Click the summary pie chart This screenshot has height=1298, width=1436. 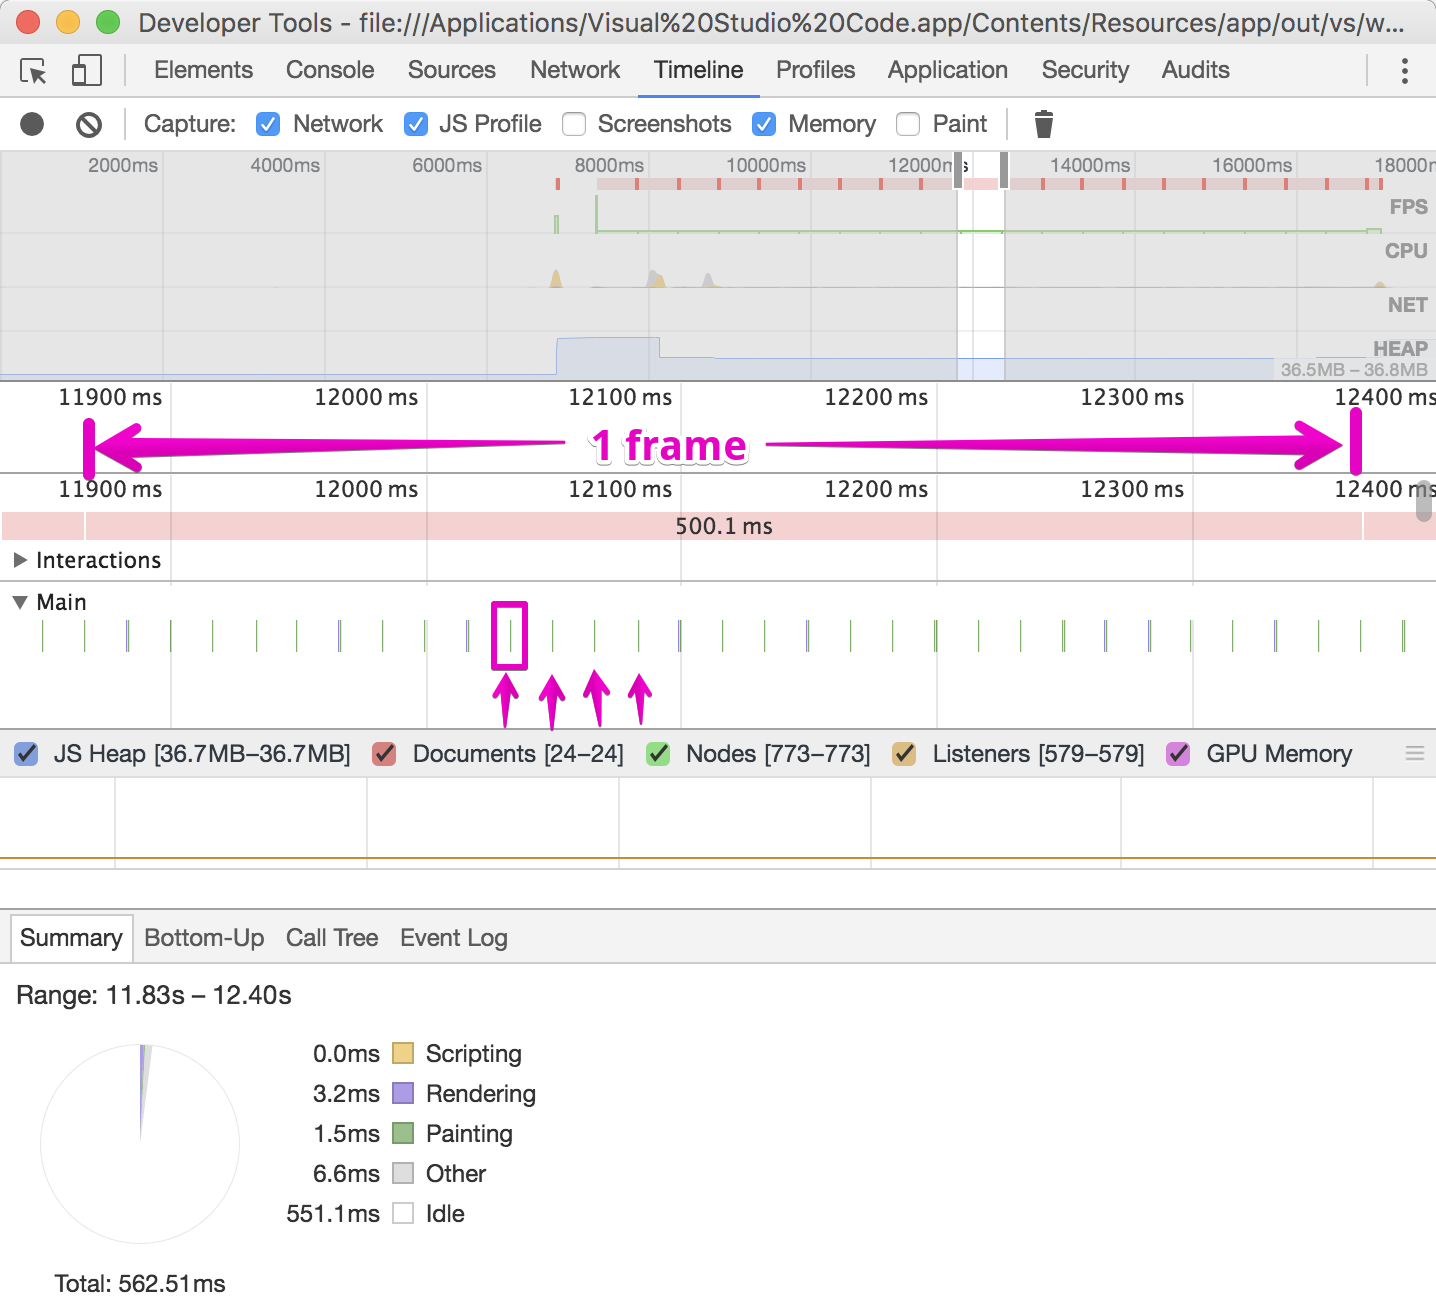(140, 1144)
